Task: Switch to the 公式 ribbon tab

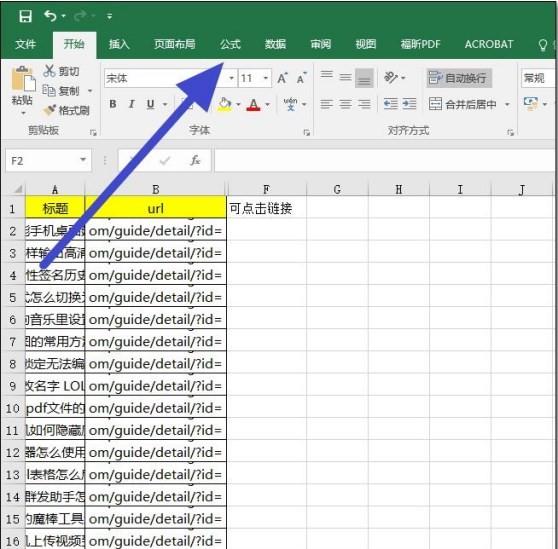Action: (230, 44)
